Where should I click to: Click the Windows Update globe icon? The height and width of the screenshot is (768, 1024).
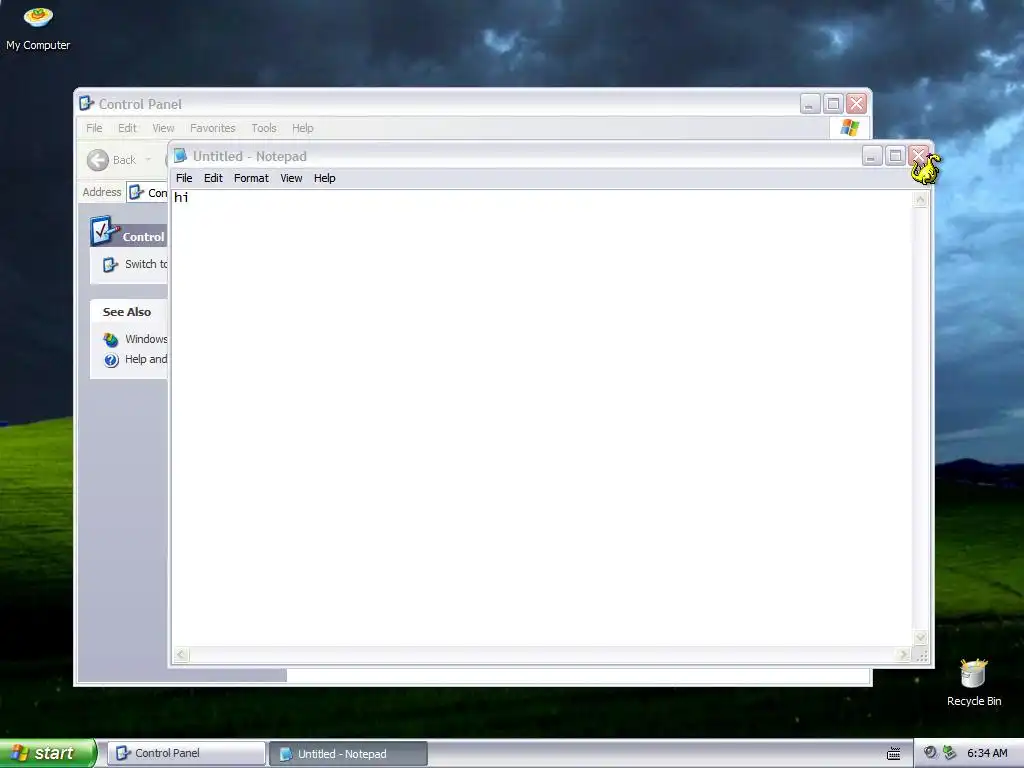coord(111,340)
